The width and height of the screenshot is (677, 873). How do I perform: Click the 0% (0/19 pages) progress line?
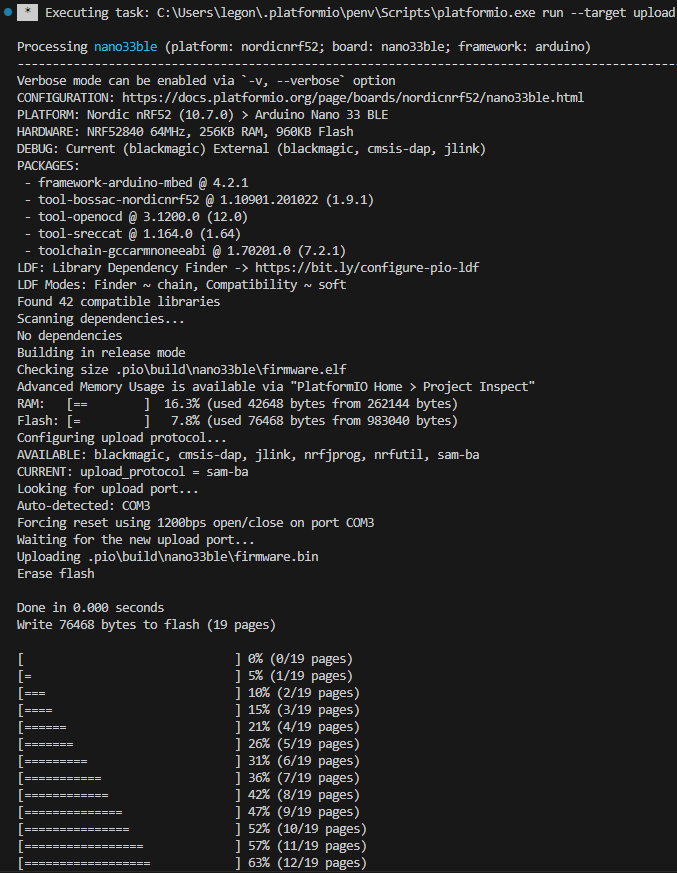click(185, 659)
